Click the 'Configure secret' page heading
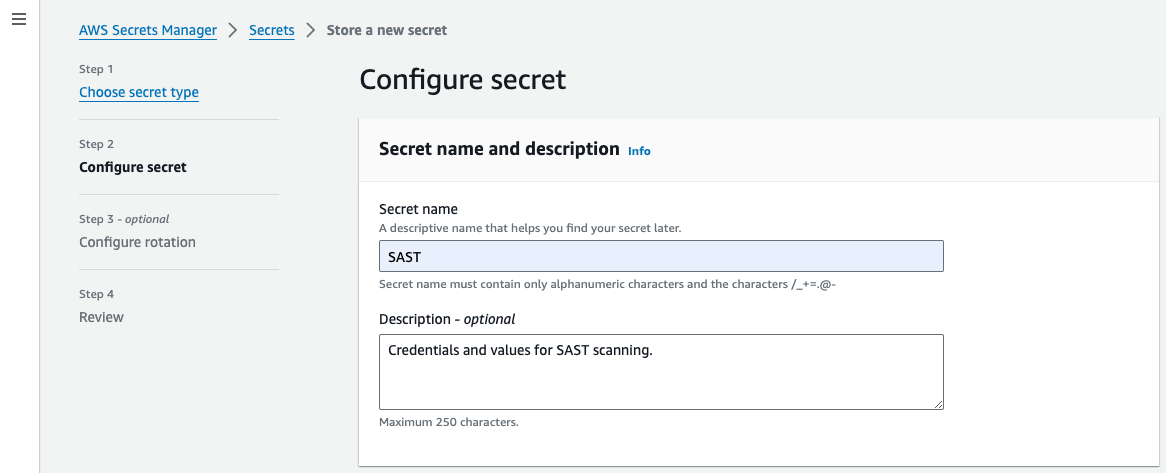 (463, 80)
